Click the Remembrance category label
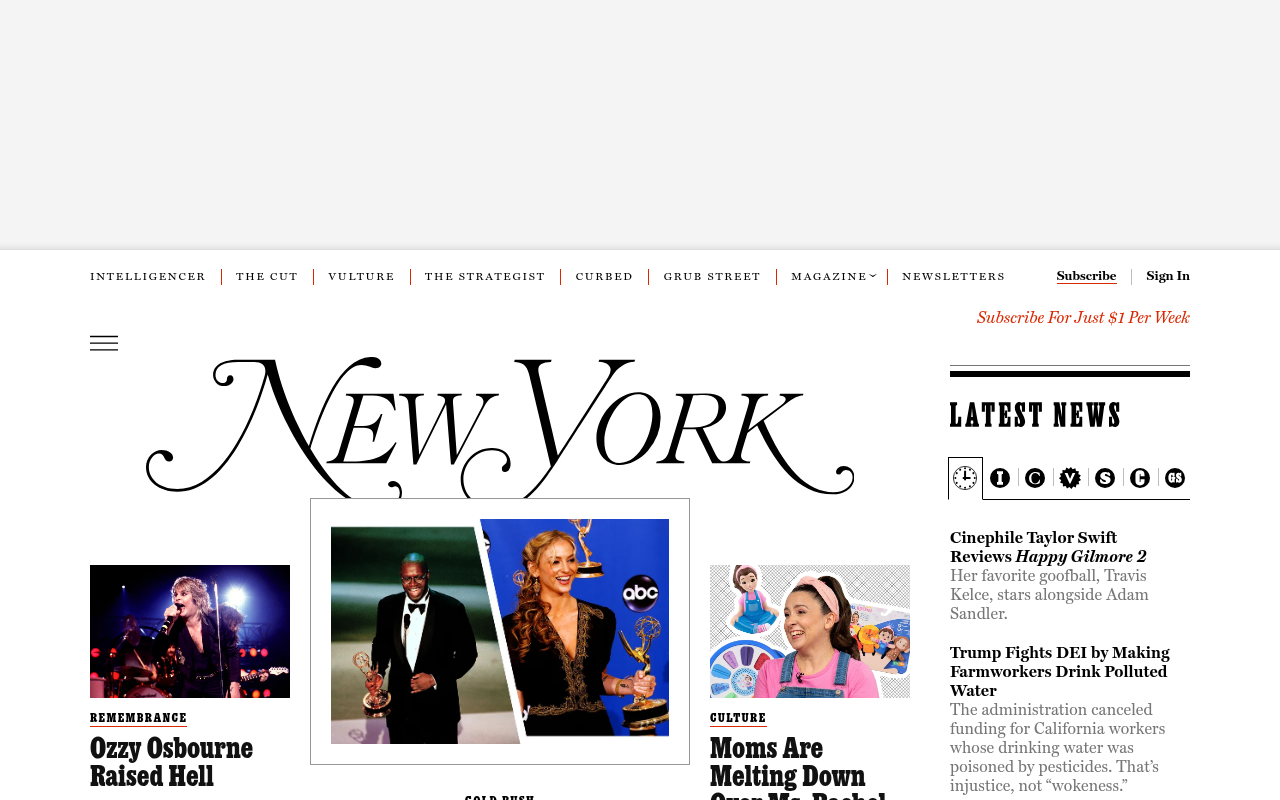1280x800 pixels. coord(138,718)
